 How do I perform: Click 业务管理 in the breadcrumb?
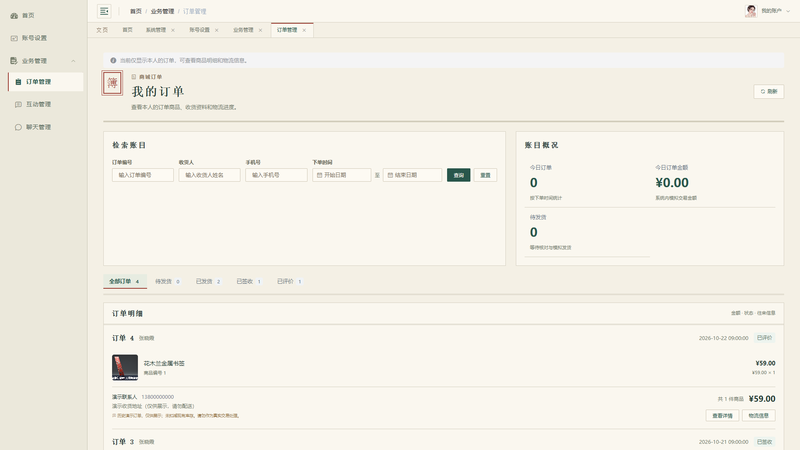[162, 11]
